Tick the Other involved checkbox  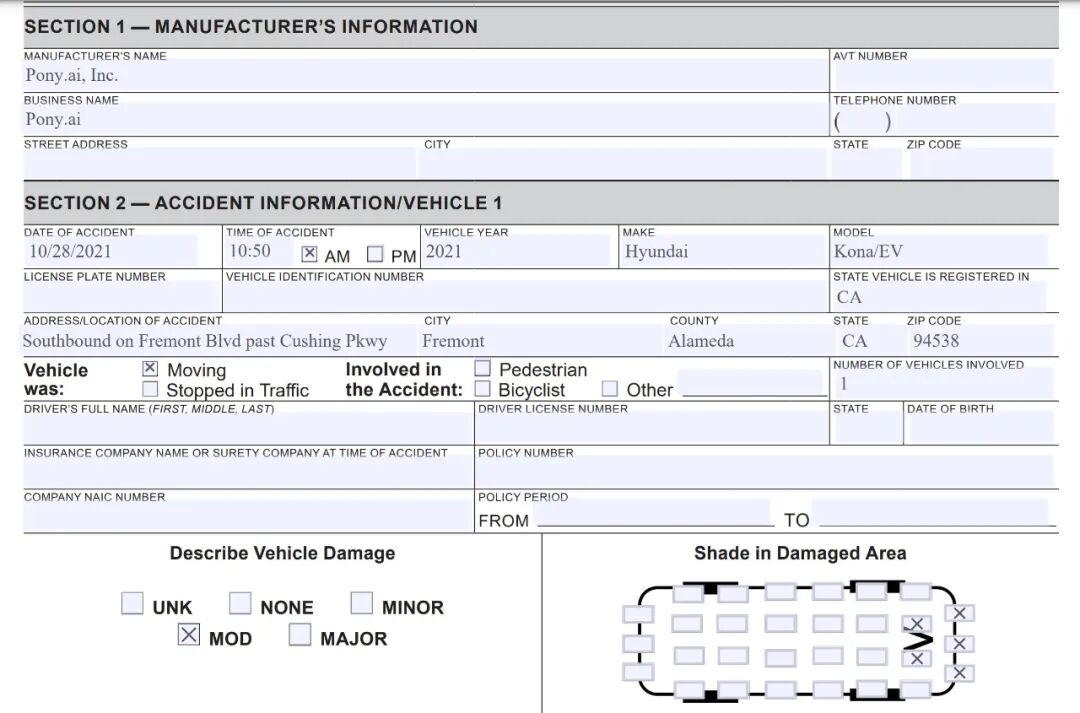610,389
